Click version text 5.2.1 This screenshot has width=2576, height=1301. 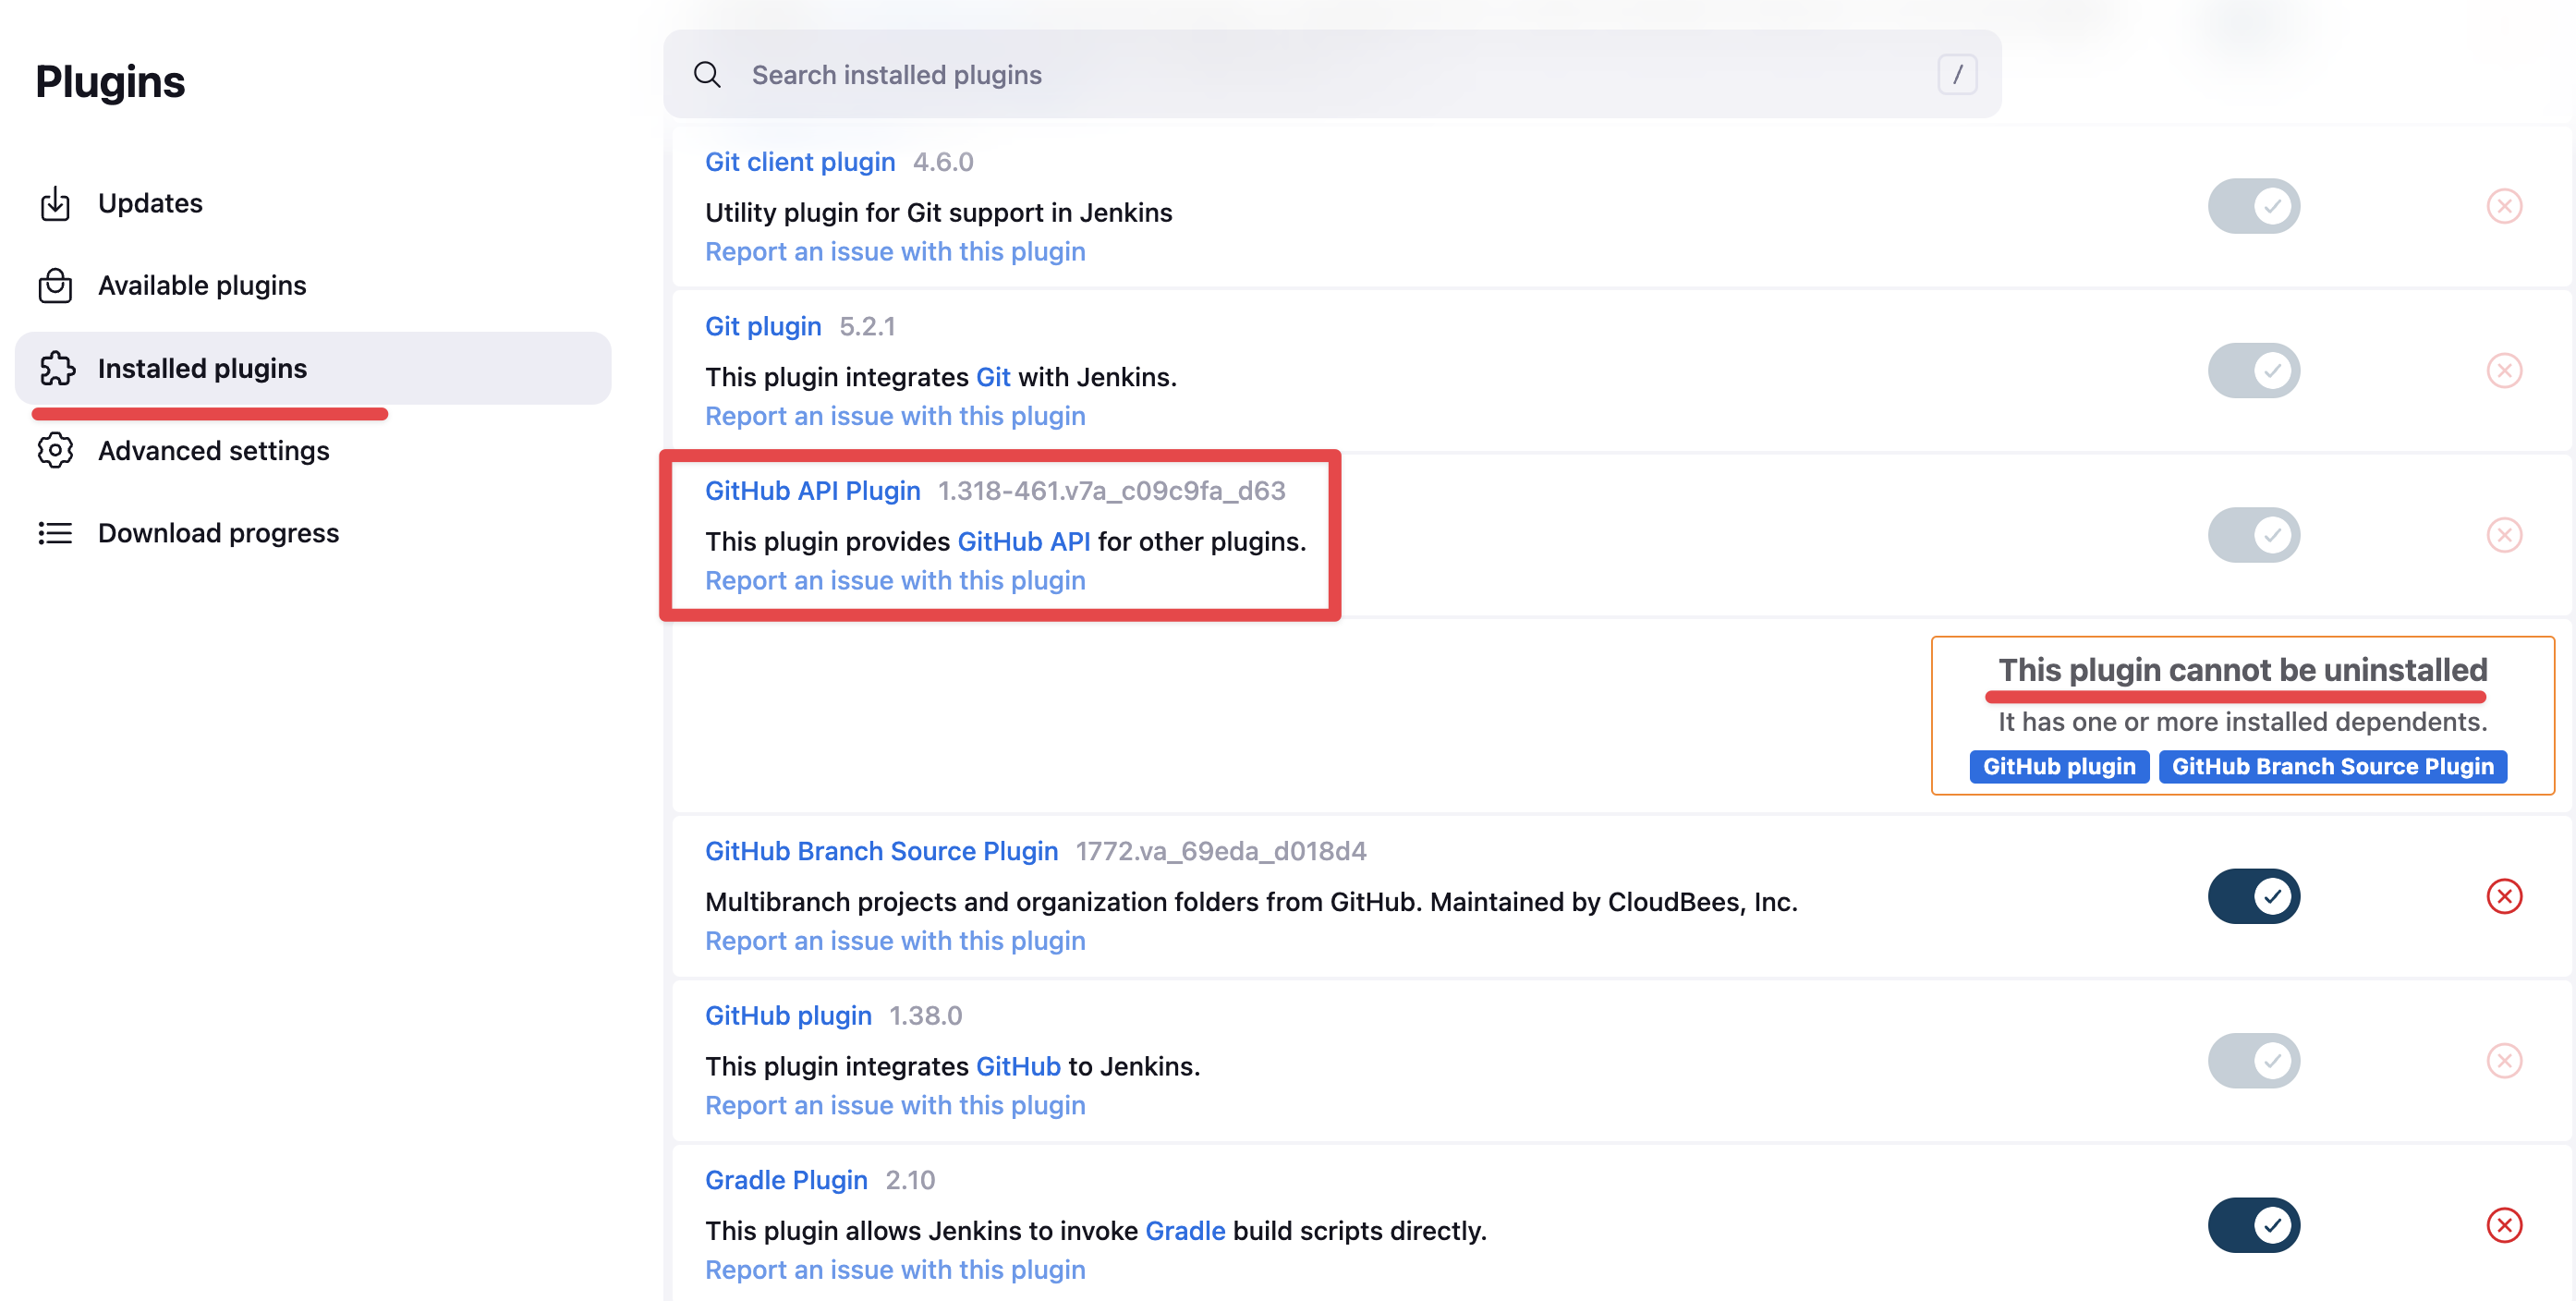click(x=867, y=327)
